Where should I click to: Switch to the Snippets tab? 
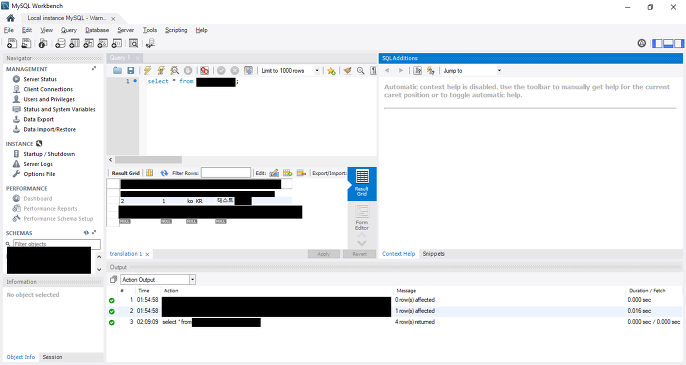[434, 254]
